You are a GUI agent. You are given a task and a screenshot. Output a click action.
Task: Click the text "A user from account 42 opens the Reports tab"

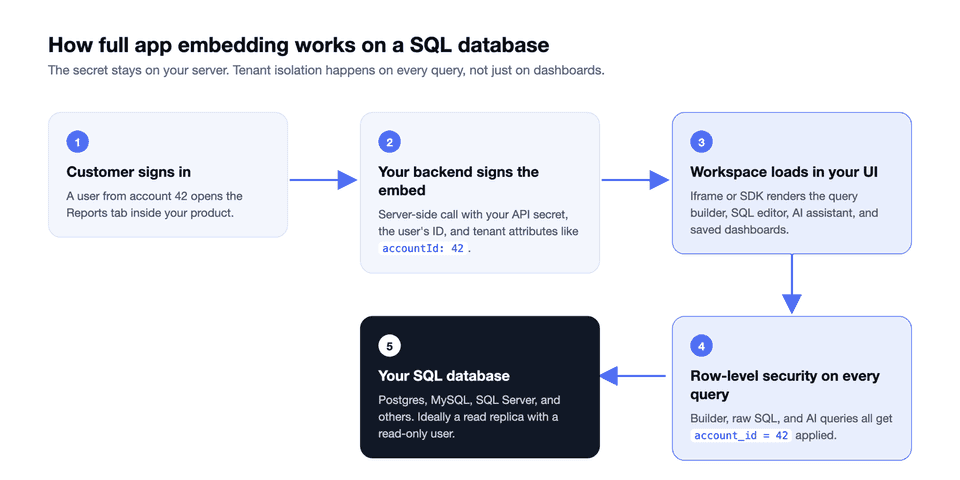pyautogui.click(x=154, y=204)
